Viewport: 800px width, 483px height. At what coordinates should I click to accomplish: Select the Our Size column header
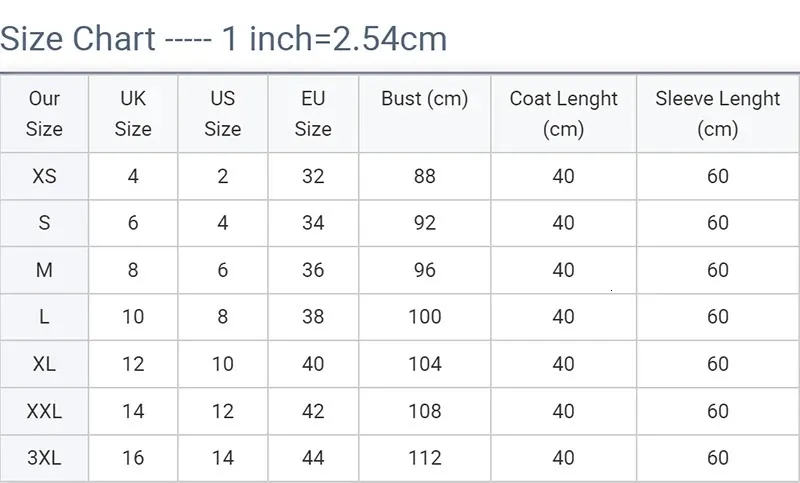(44, 113)
